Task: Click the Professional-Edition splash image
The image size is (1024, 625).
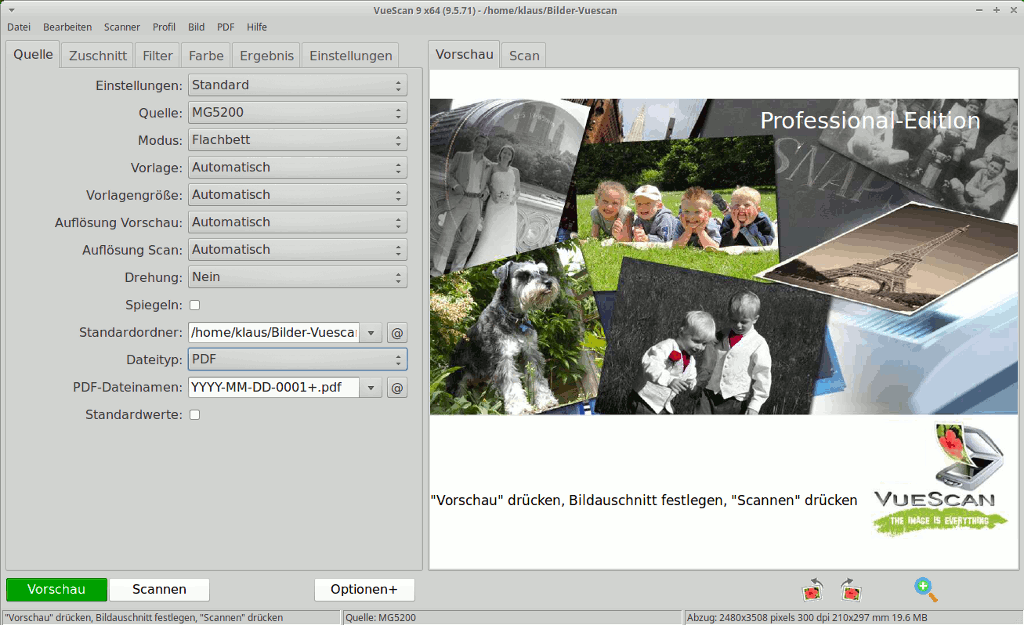Action: tap(724, 257)
